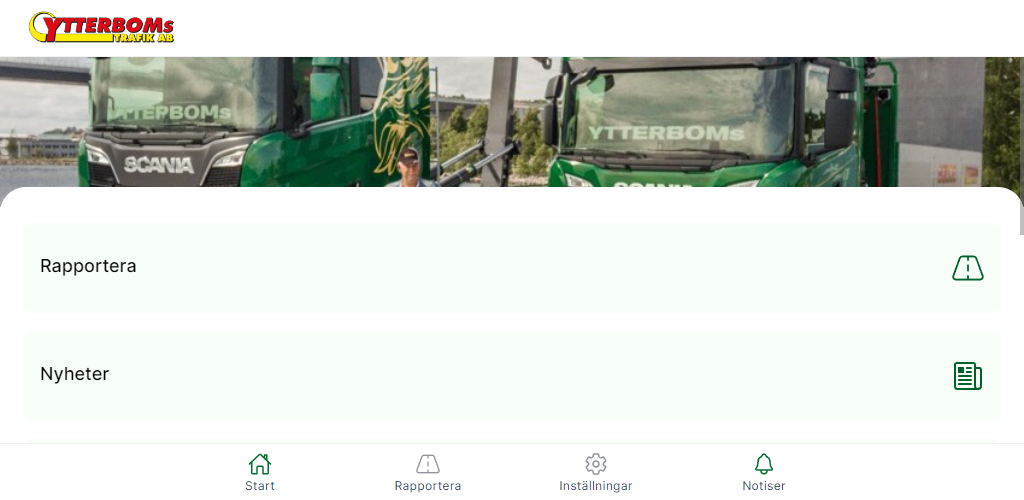Click the vertical scrollbar on the right edge
The width and height of the screenshot is (1024, 500).
pos(1021,146)
